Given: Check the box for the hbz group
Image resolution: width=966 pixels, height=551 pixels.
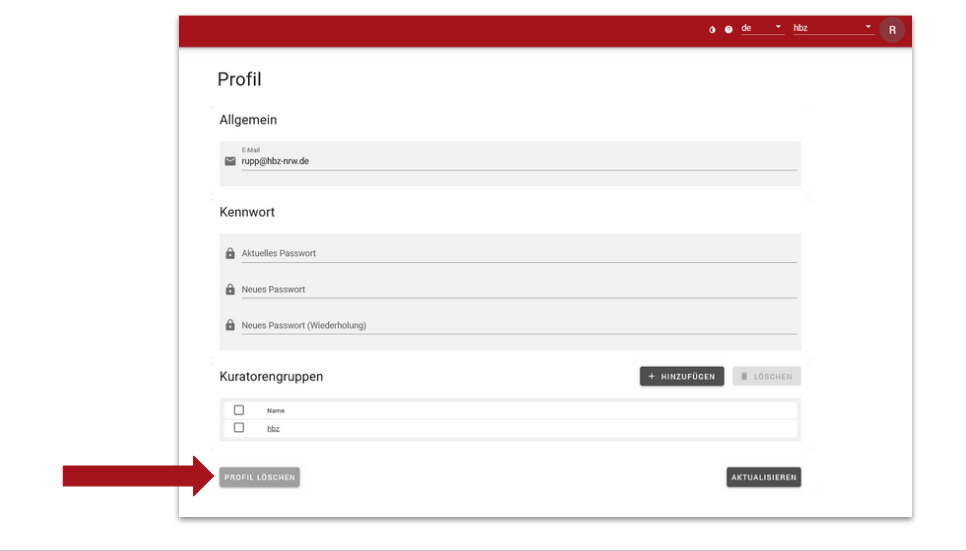Looking at the screenshot, I should point(239,428).
